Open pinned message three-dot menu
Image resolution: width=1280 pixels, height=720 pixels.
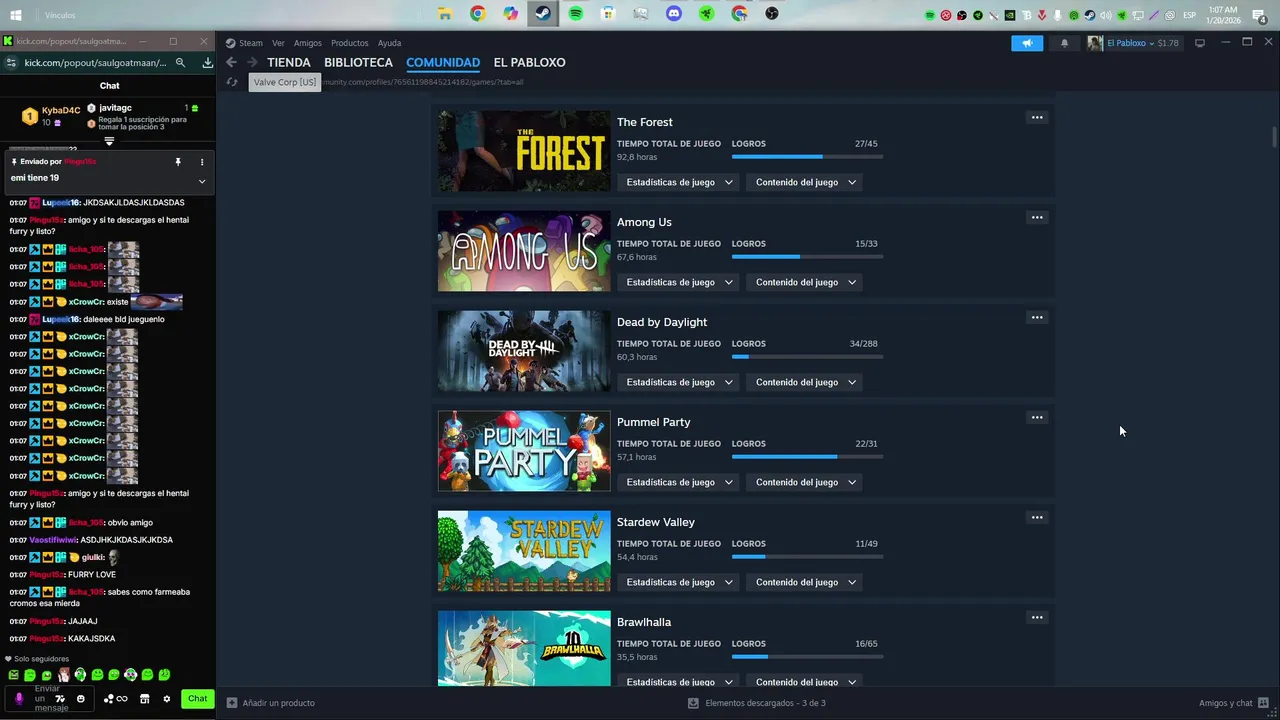point(201,162)
